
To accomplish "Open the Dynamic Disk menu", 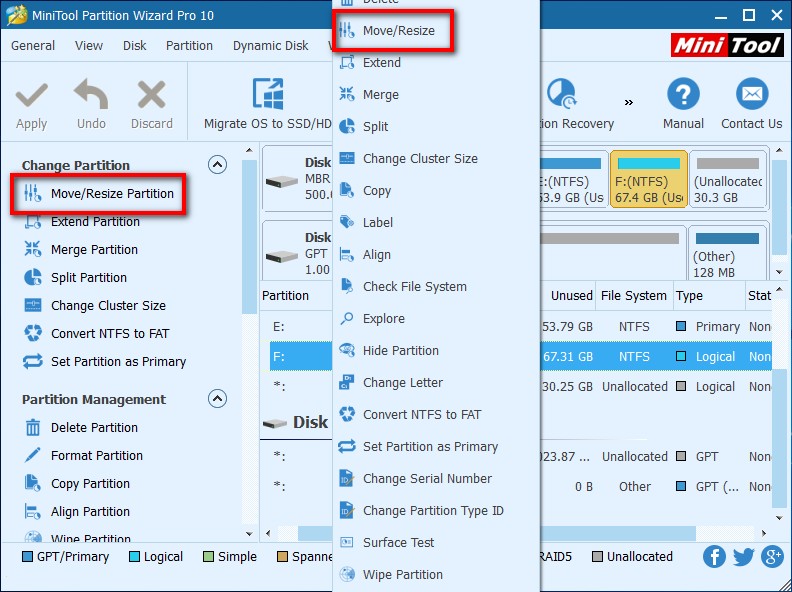I will click(x=270, y=45).
